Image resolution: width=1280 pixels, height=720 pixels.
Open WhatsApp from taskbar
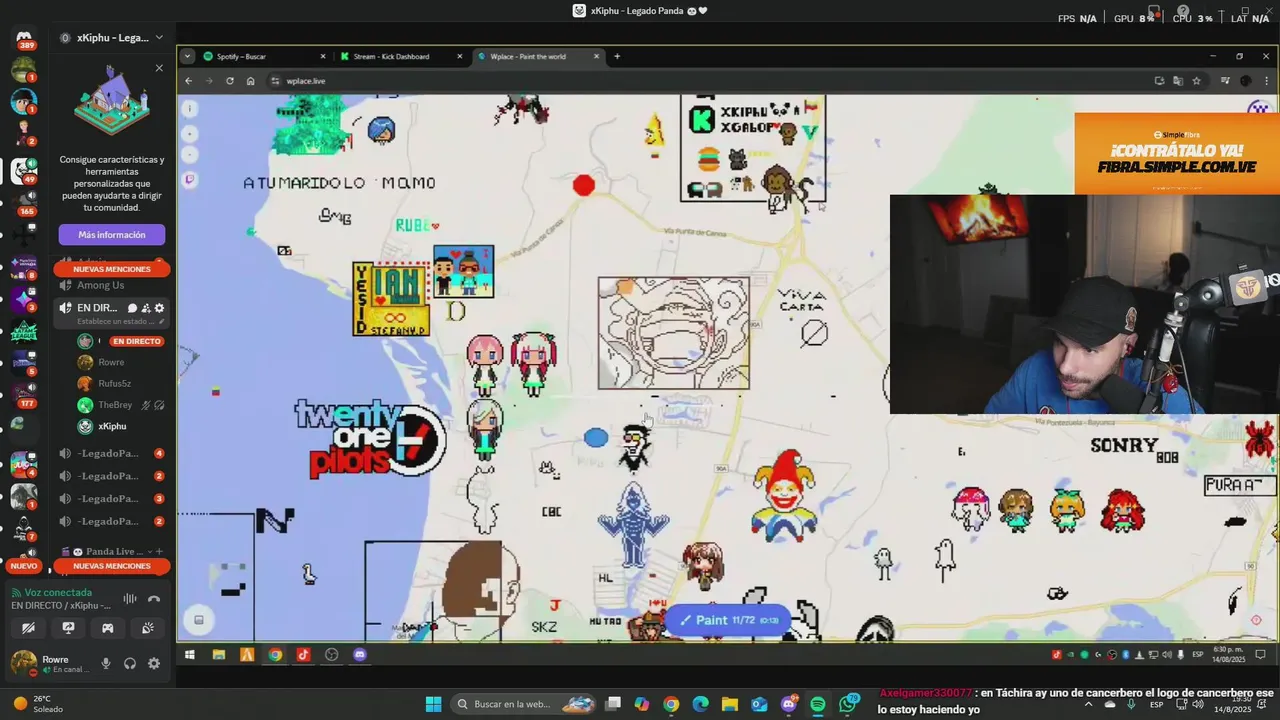848,704
